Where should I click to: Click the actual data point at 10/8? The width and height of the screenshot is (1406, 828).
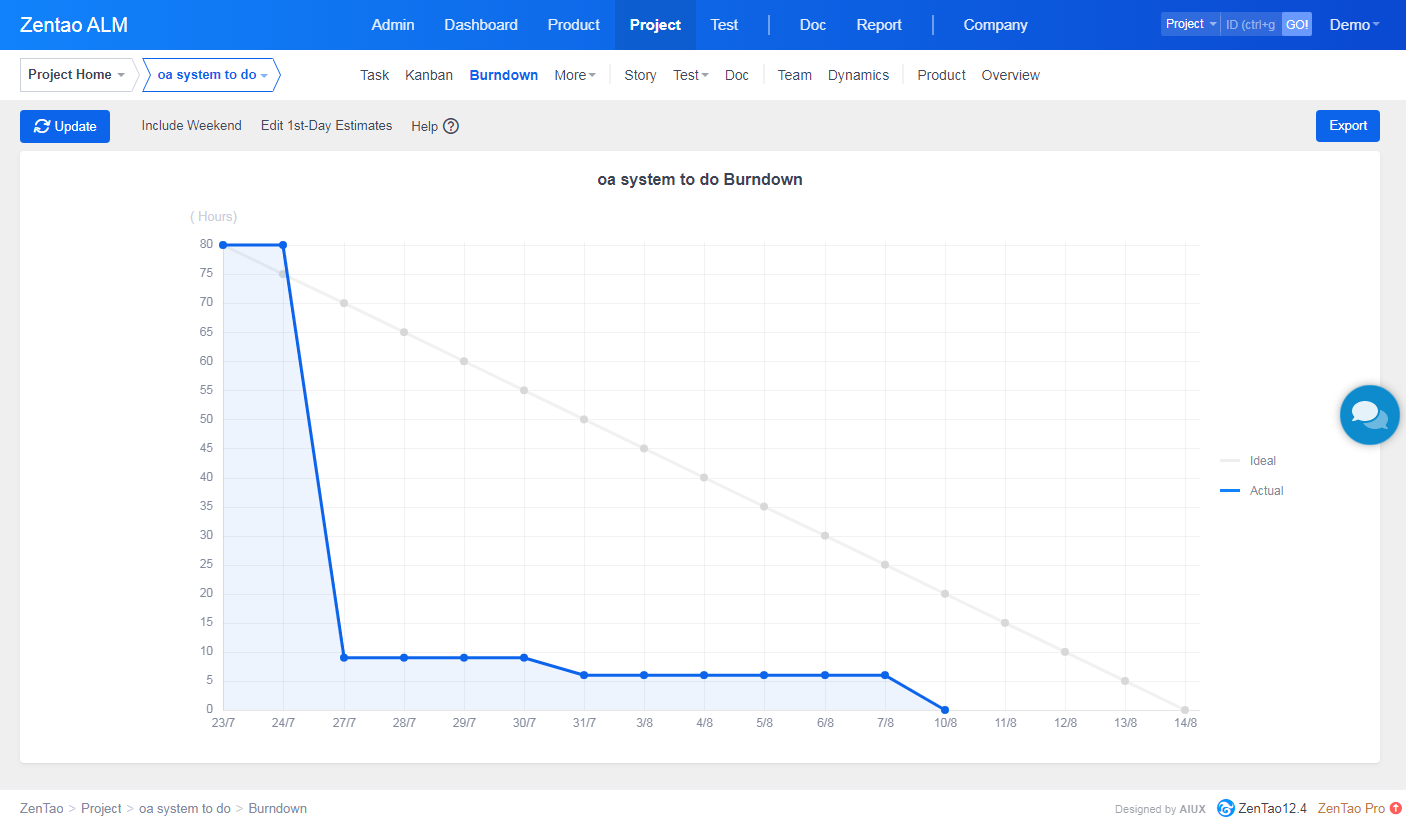coord(945,710)
